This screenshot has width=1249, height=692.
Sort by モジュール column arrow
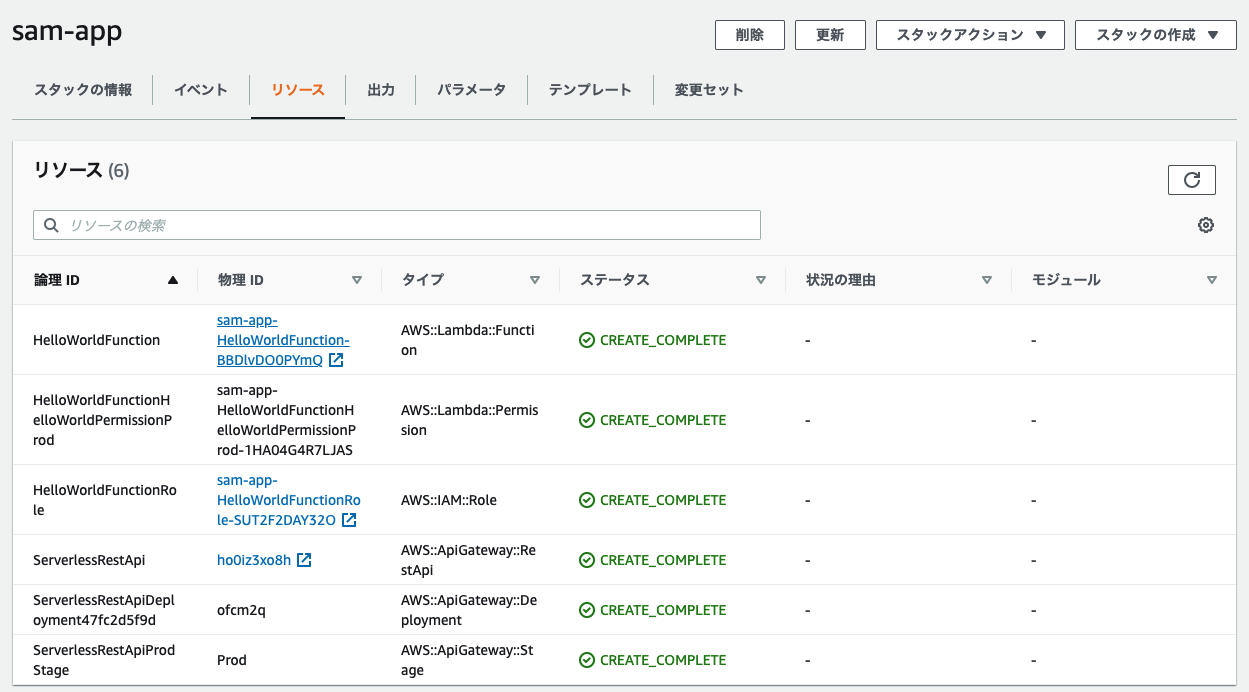[1212, 280]
